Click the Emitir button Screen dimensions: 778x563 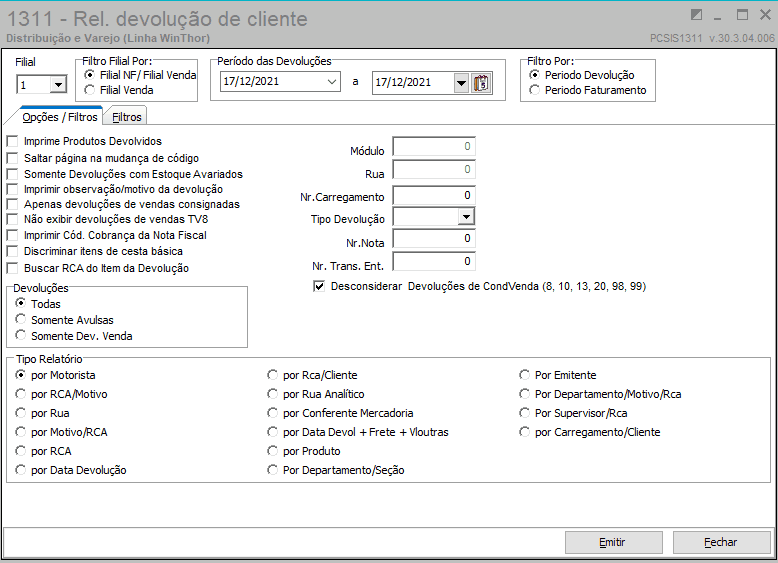pos(614,542)
